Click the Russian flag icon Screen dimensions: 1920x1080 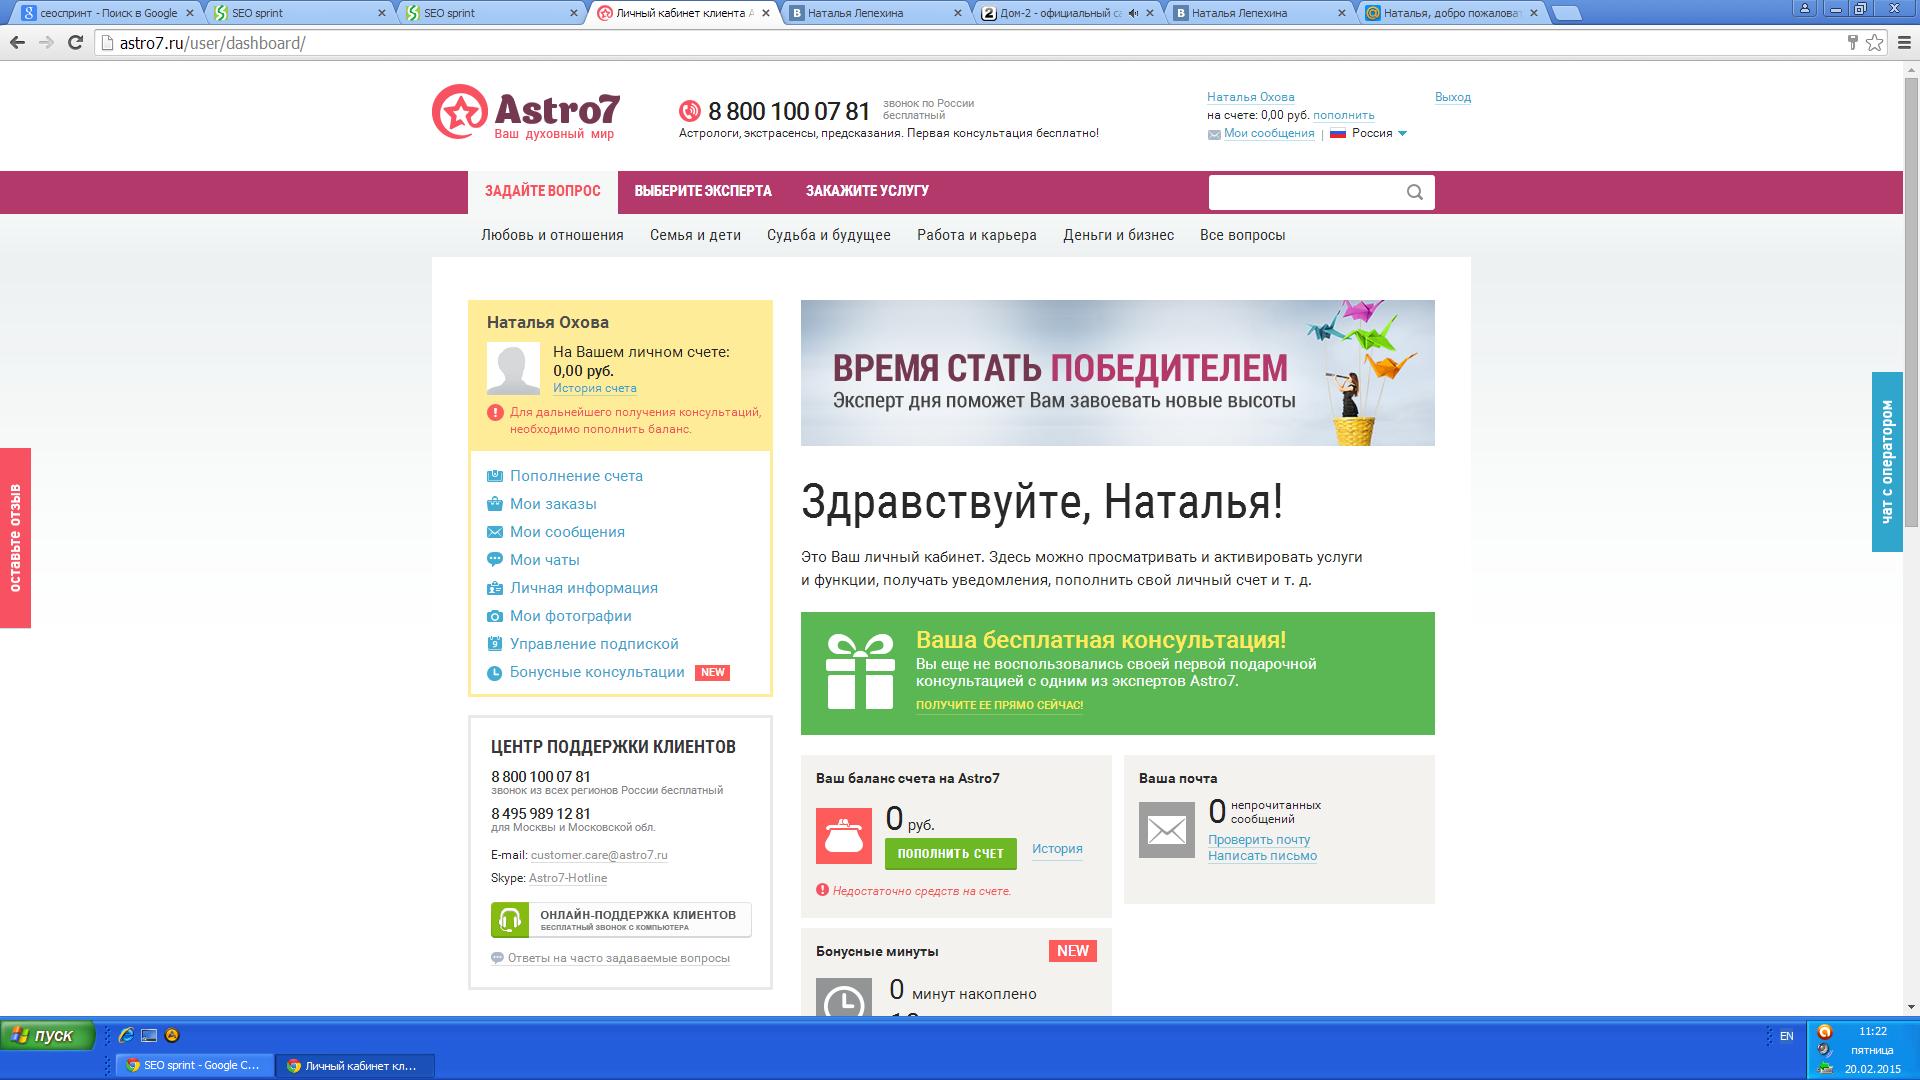point(1338,133)
